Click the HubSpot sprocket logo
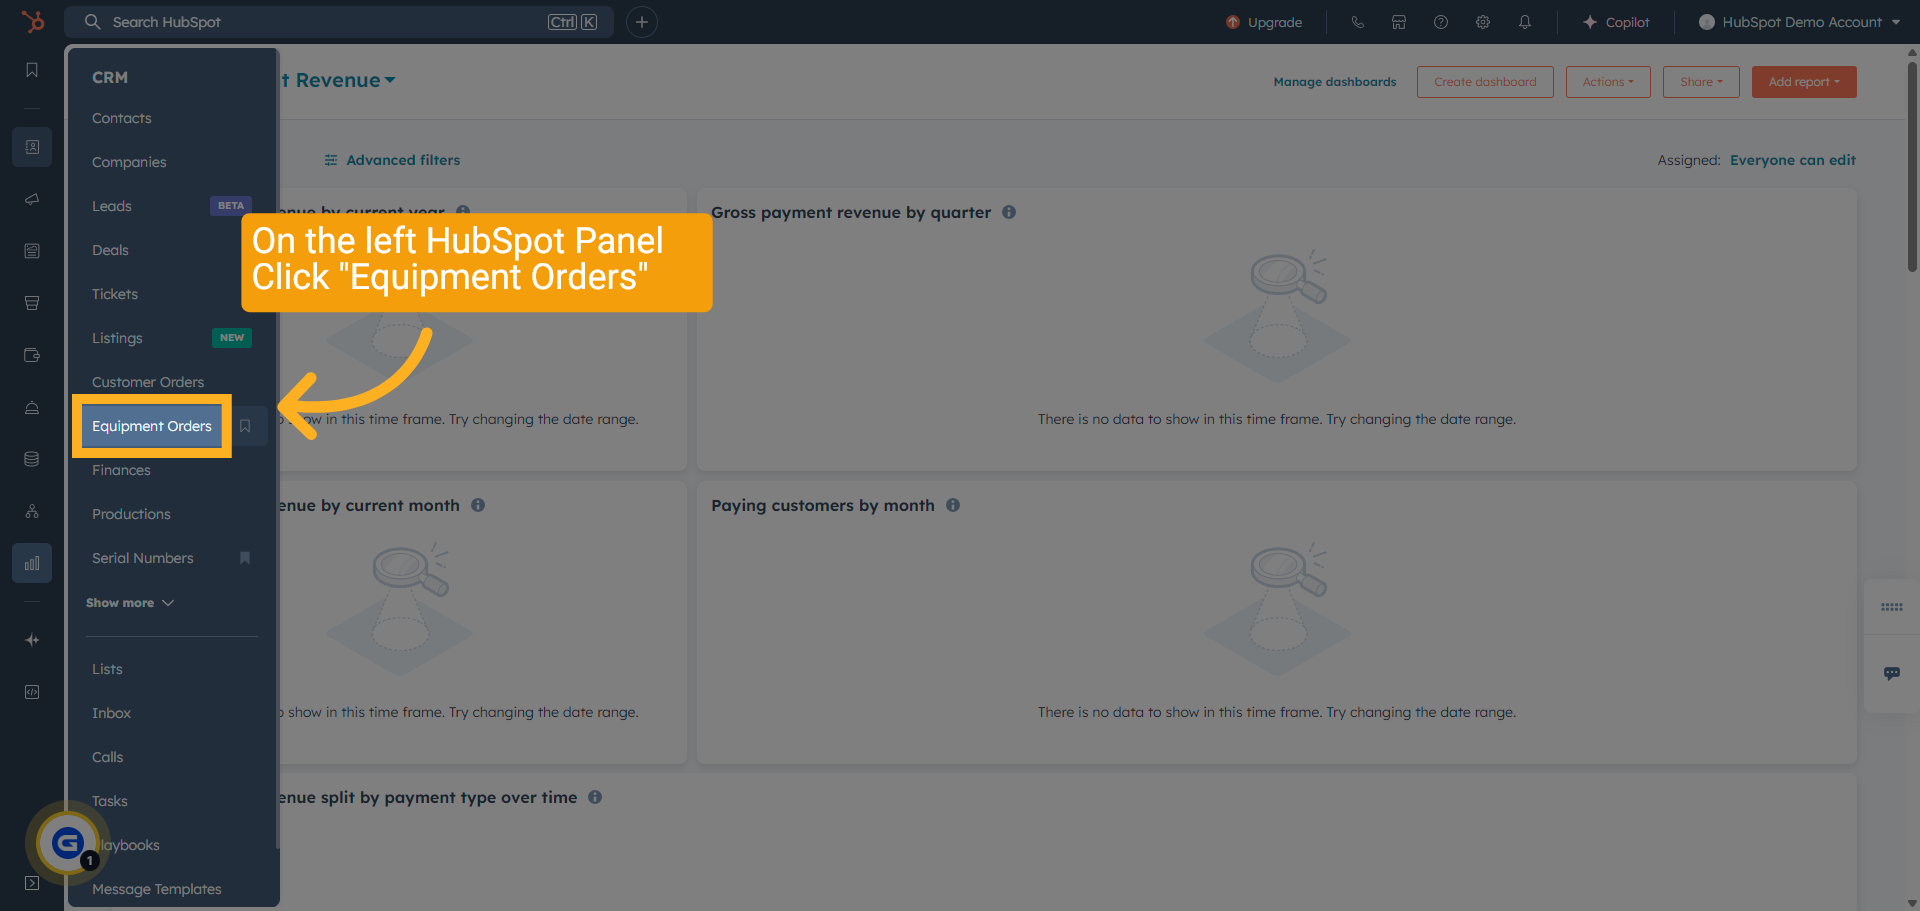Viewport: 1920px width, 911px height. pyautogui.click(x=33, y=21)
